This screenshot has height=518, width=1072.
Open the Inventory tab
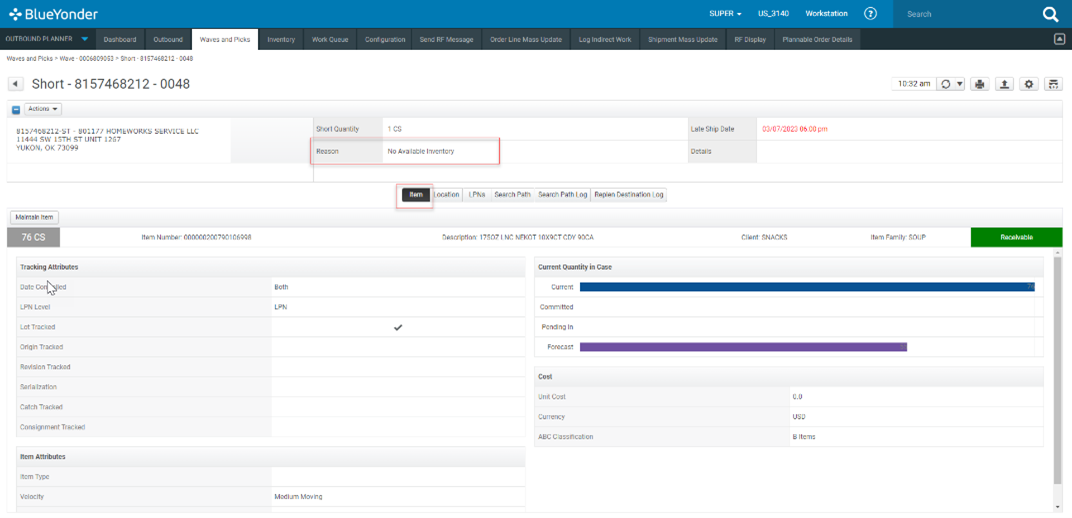[x=281, y=40]
